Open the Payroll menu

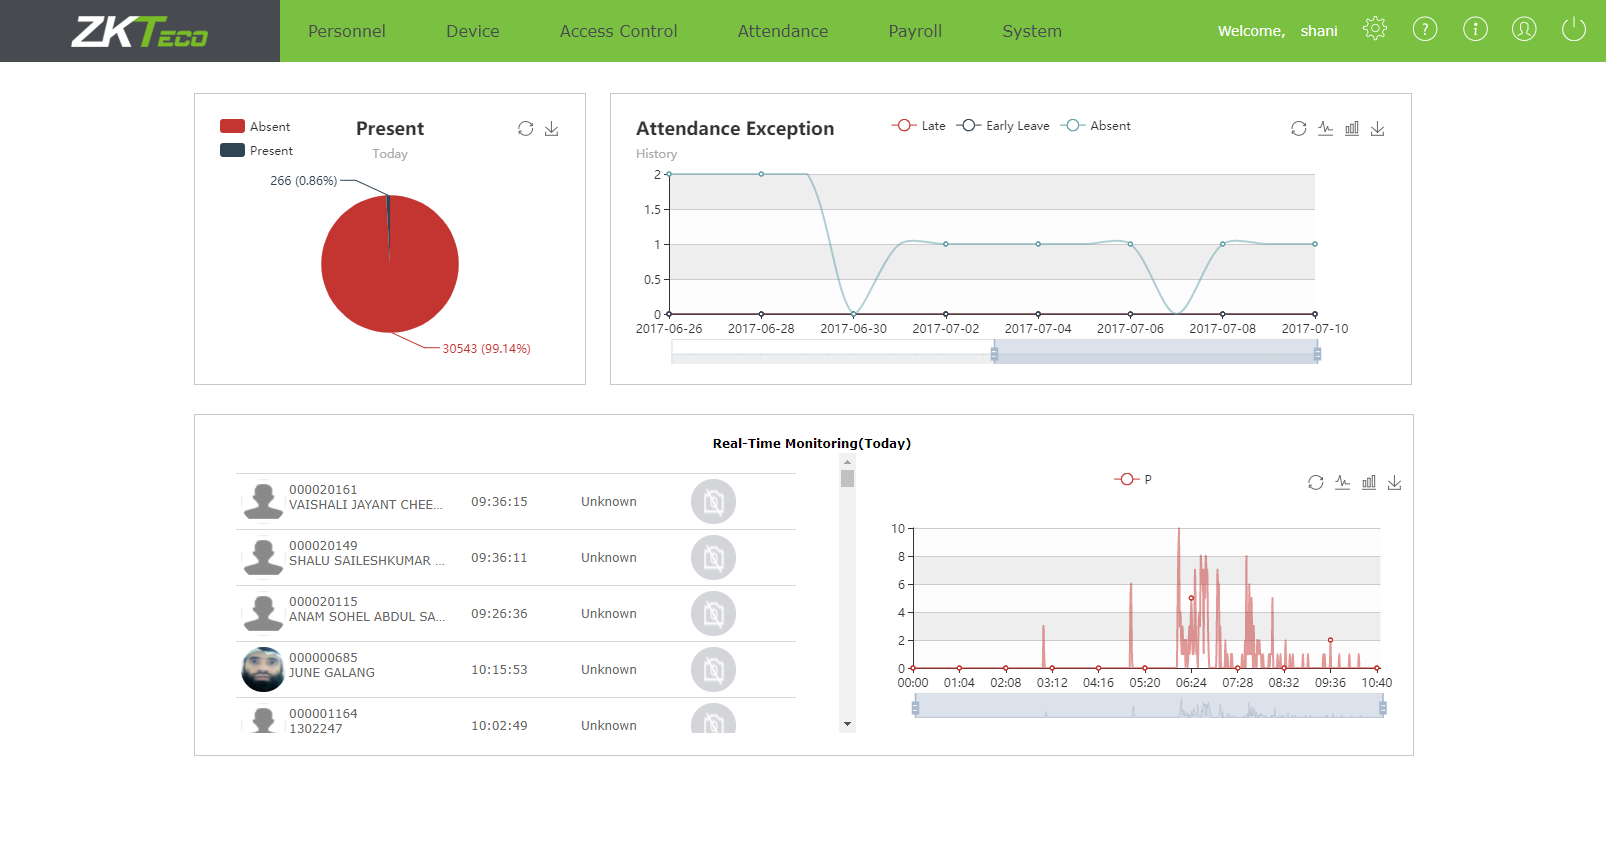pyautogui.click(x=915, y=31)
